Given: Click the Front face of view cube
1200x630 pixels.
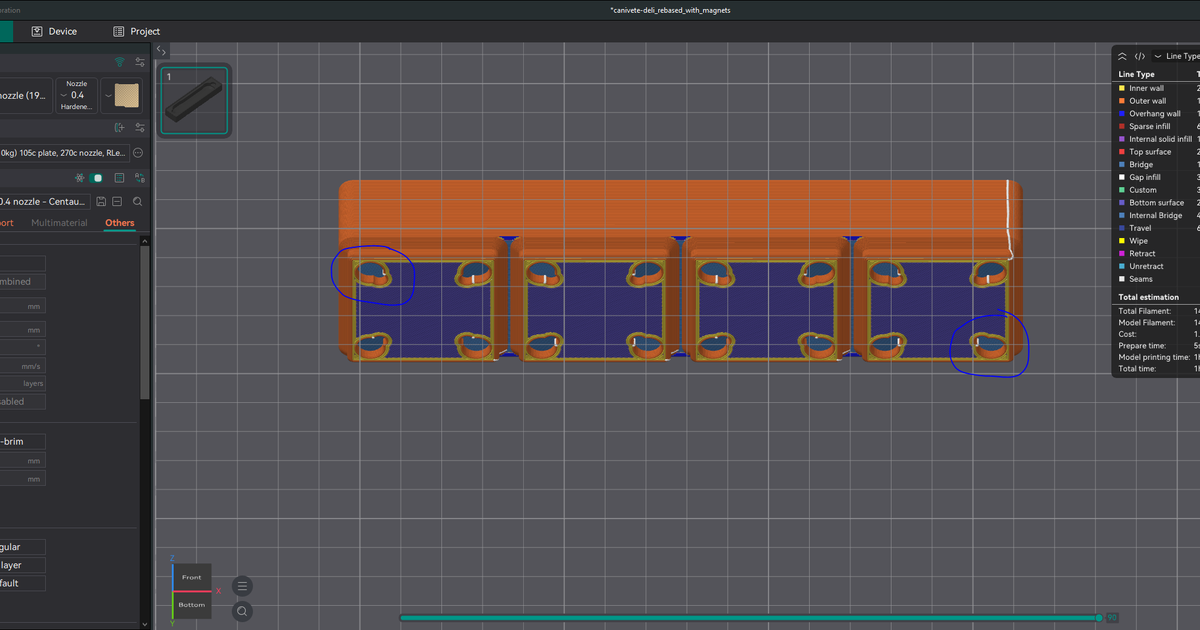Looking at the screenshot, I should tap(191, 577).
